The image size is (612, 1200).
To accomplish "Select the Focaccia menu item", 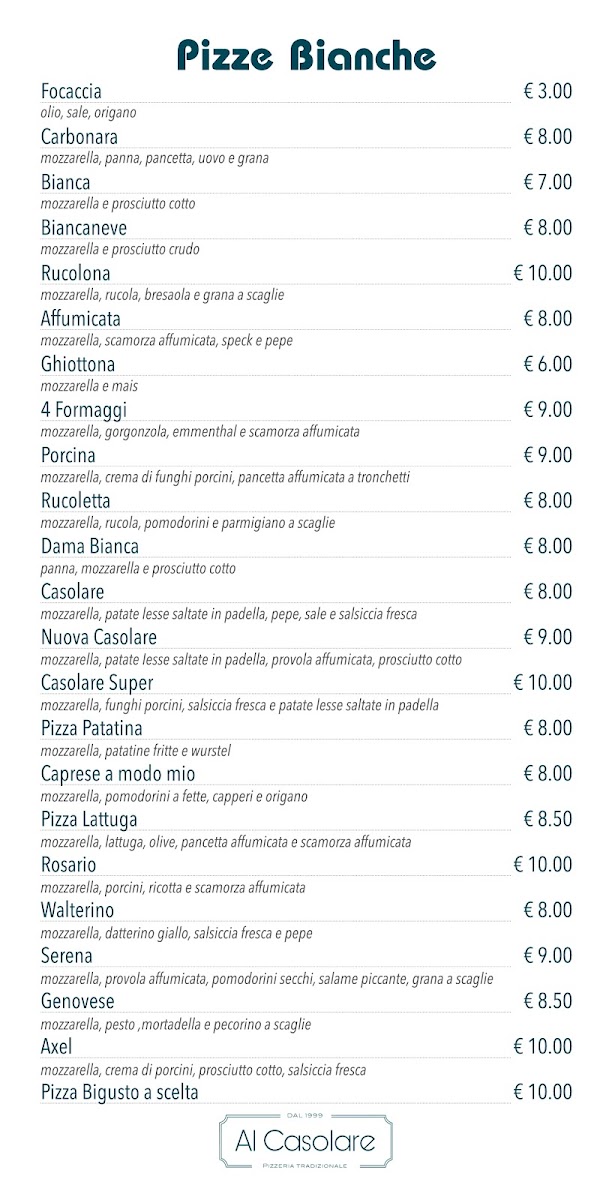I will tap(71, 91).
